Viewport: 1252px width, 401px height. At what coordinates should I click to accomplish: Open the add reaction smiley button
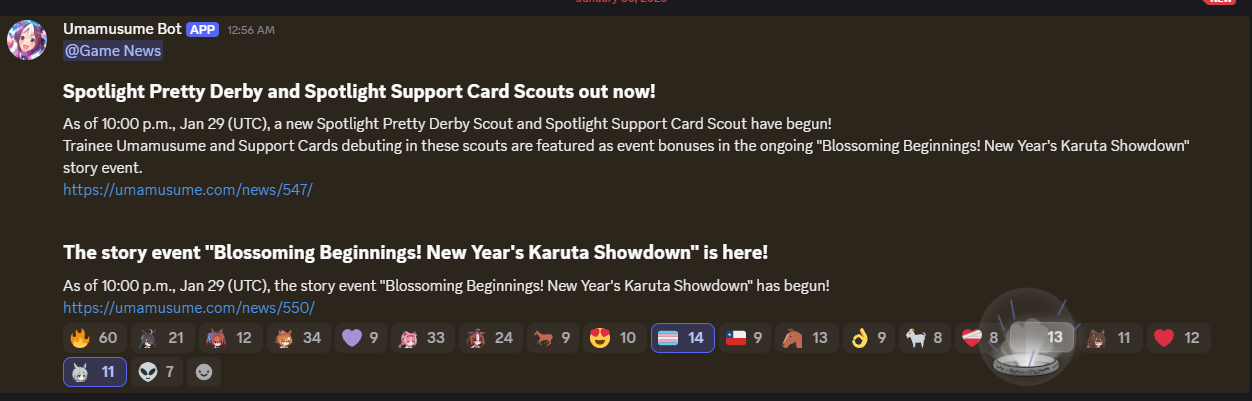[x=204, y=372]
